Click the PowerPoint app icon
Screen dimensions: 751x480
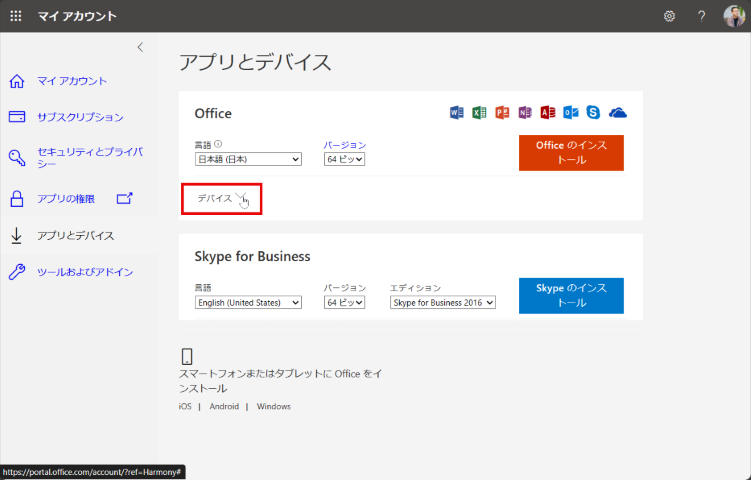(502, 112)
